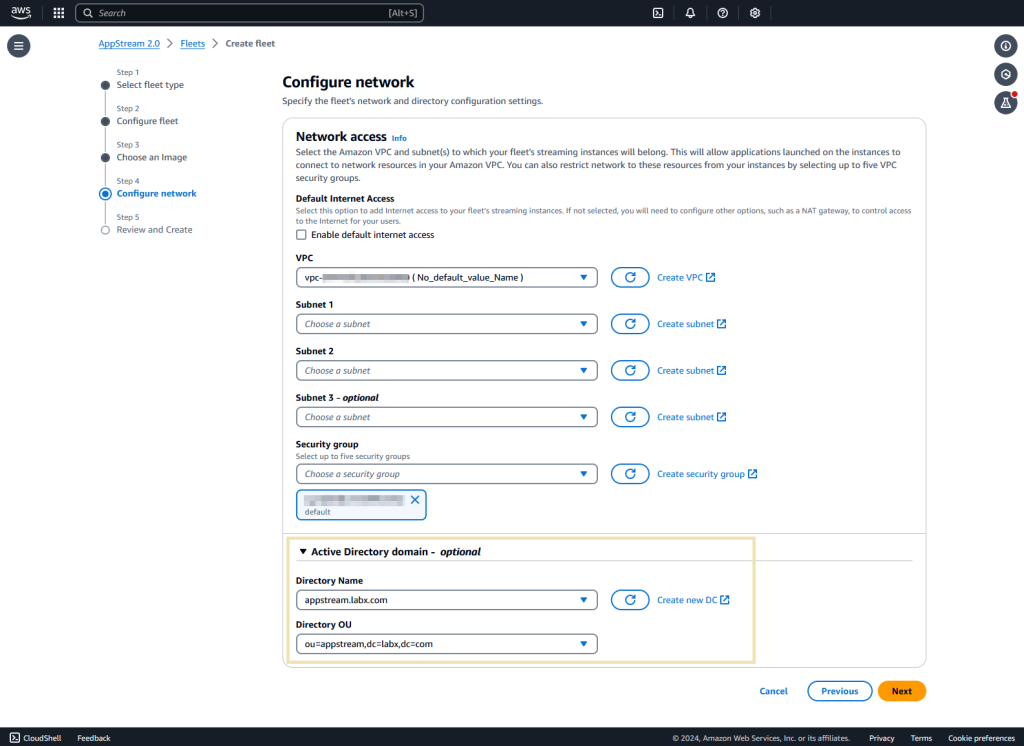
Task: Refresh the VPC list
Action: (x=630, y=277)
